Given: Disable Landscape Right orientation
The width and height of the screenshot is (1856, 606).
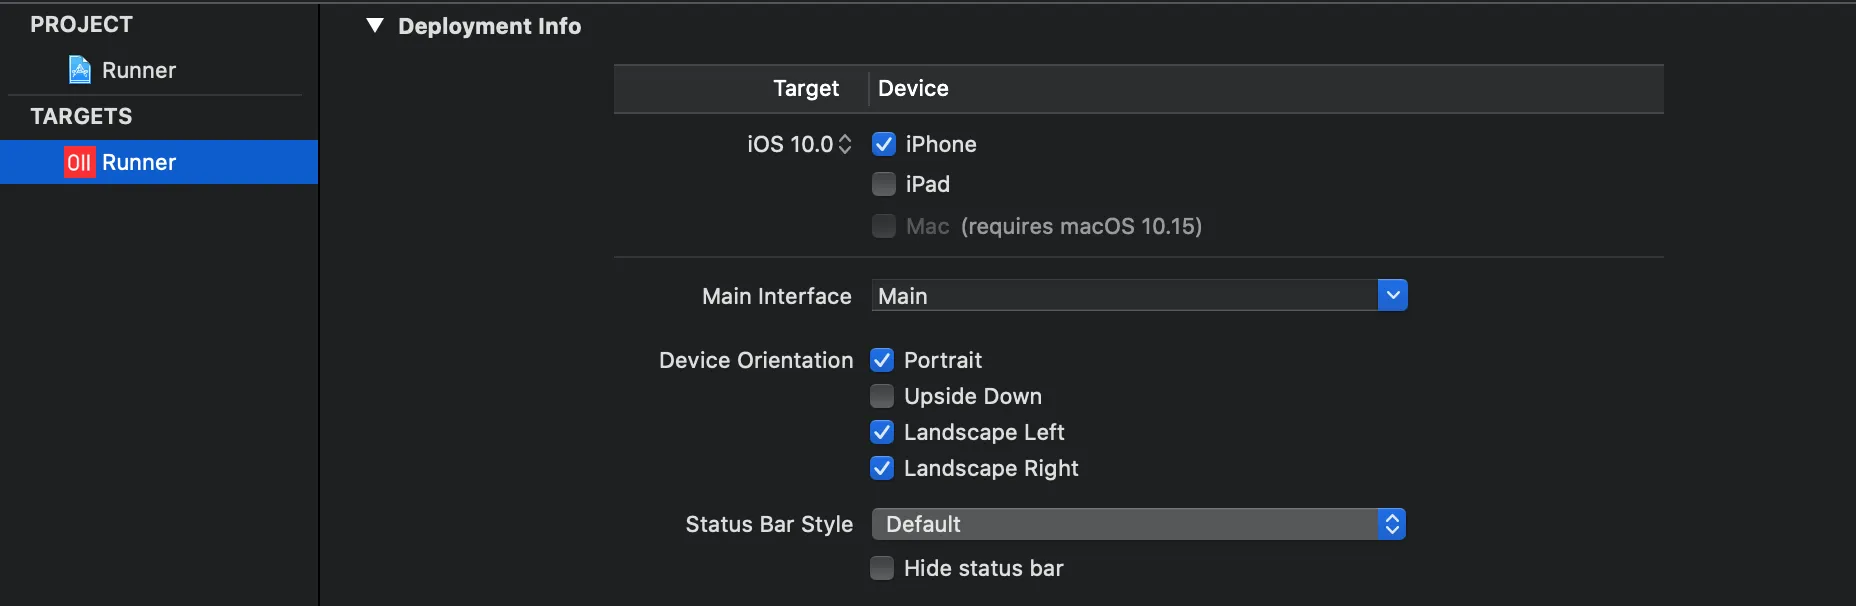Looking at the screenshot, I should (882, 468).
